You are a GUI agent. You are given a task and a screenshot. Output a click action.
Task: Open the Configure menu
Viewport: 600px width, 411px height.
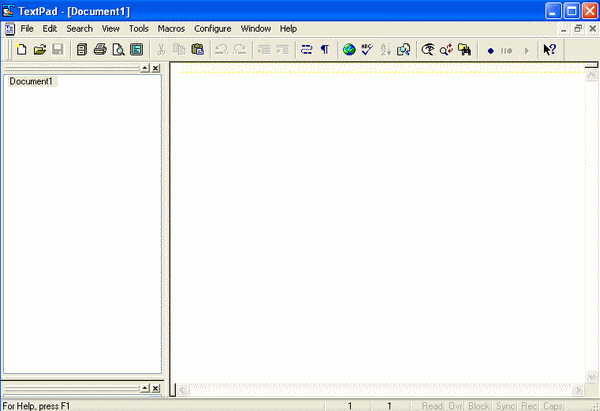[x=213, y=29]
